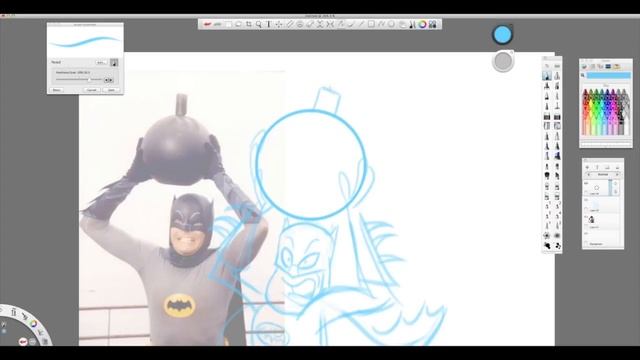Screen dimensions: 640x360
Task: Click the gray brush puck
Action: 503,61
